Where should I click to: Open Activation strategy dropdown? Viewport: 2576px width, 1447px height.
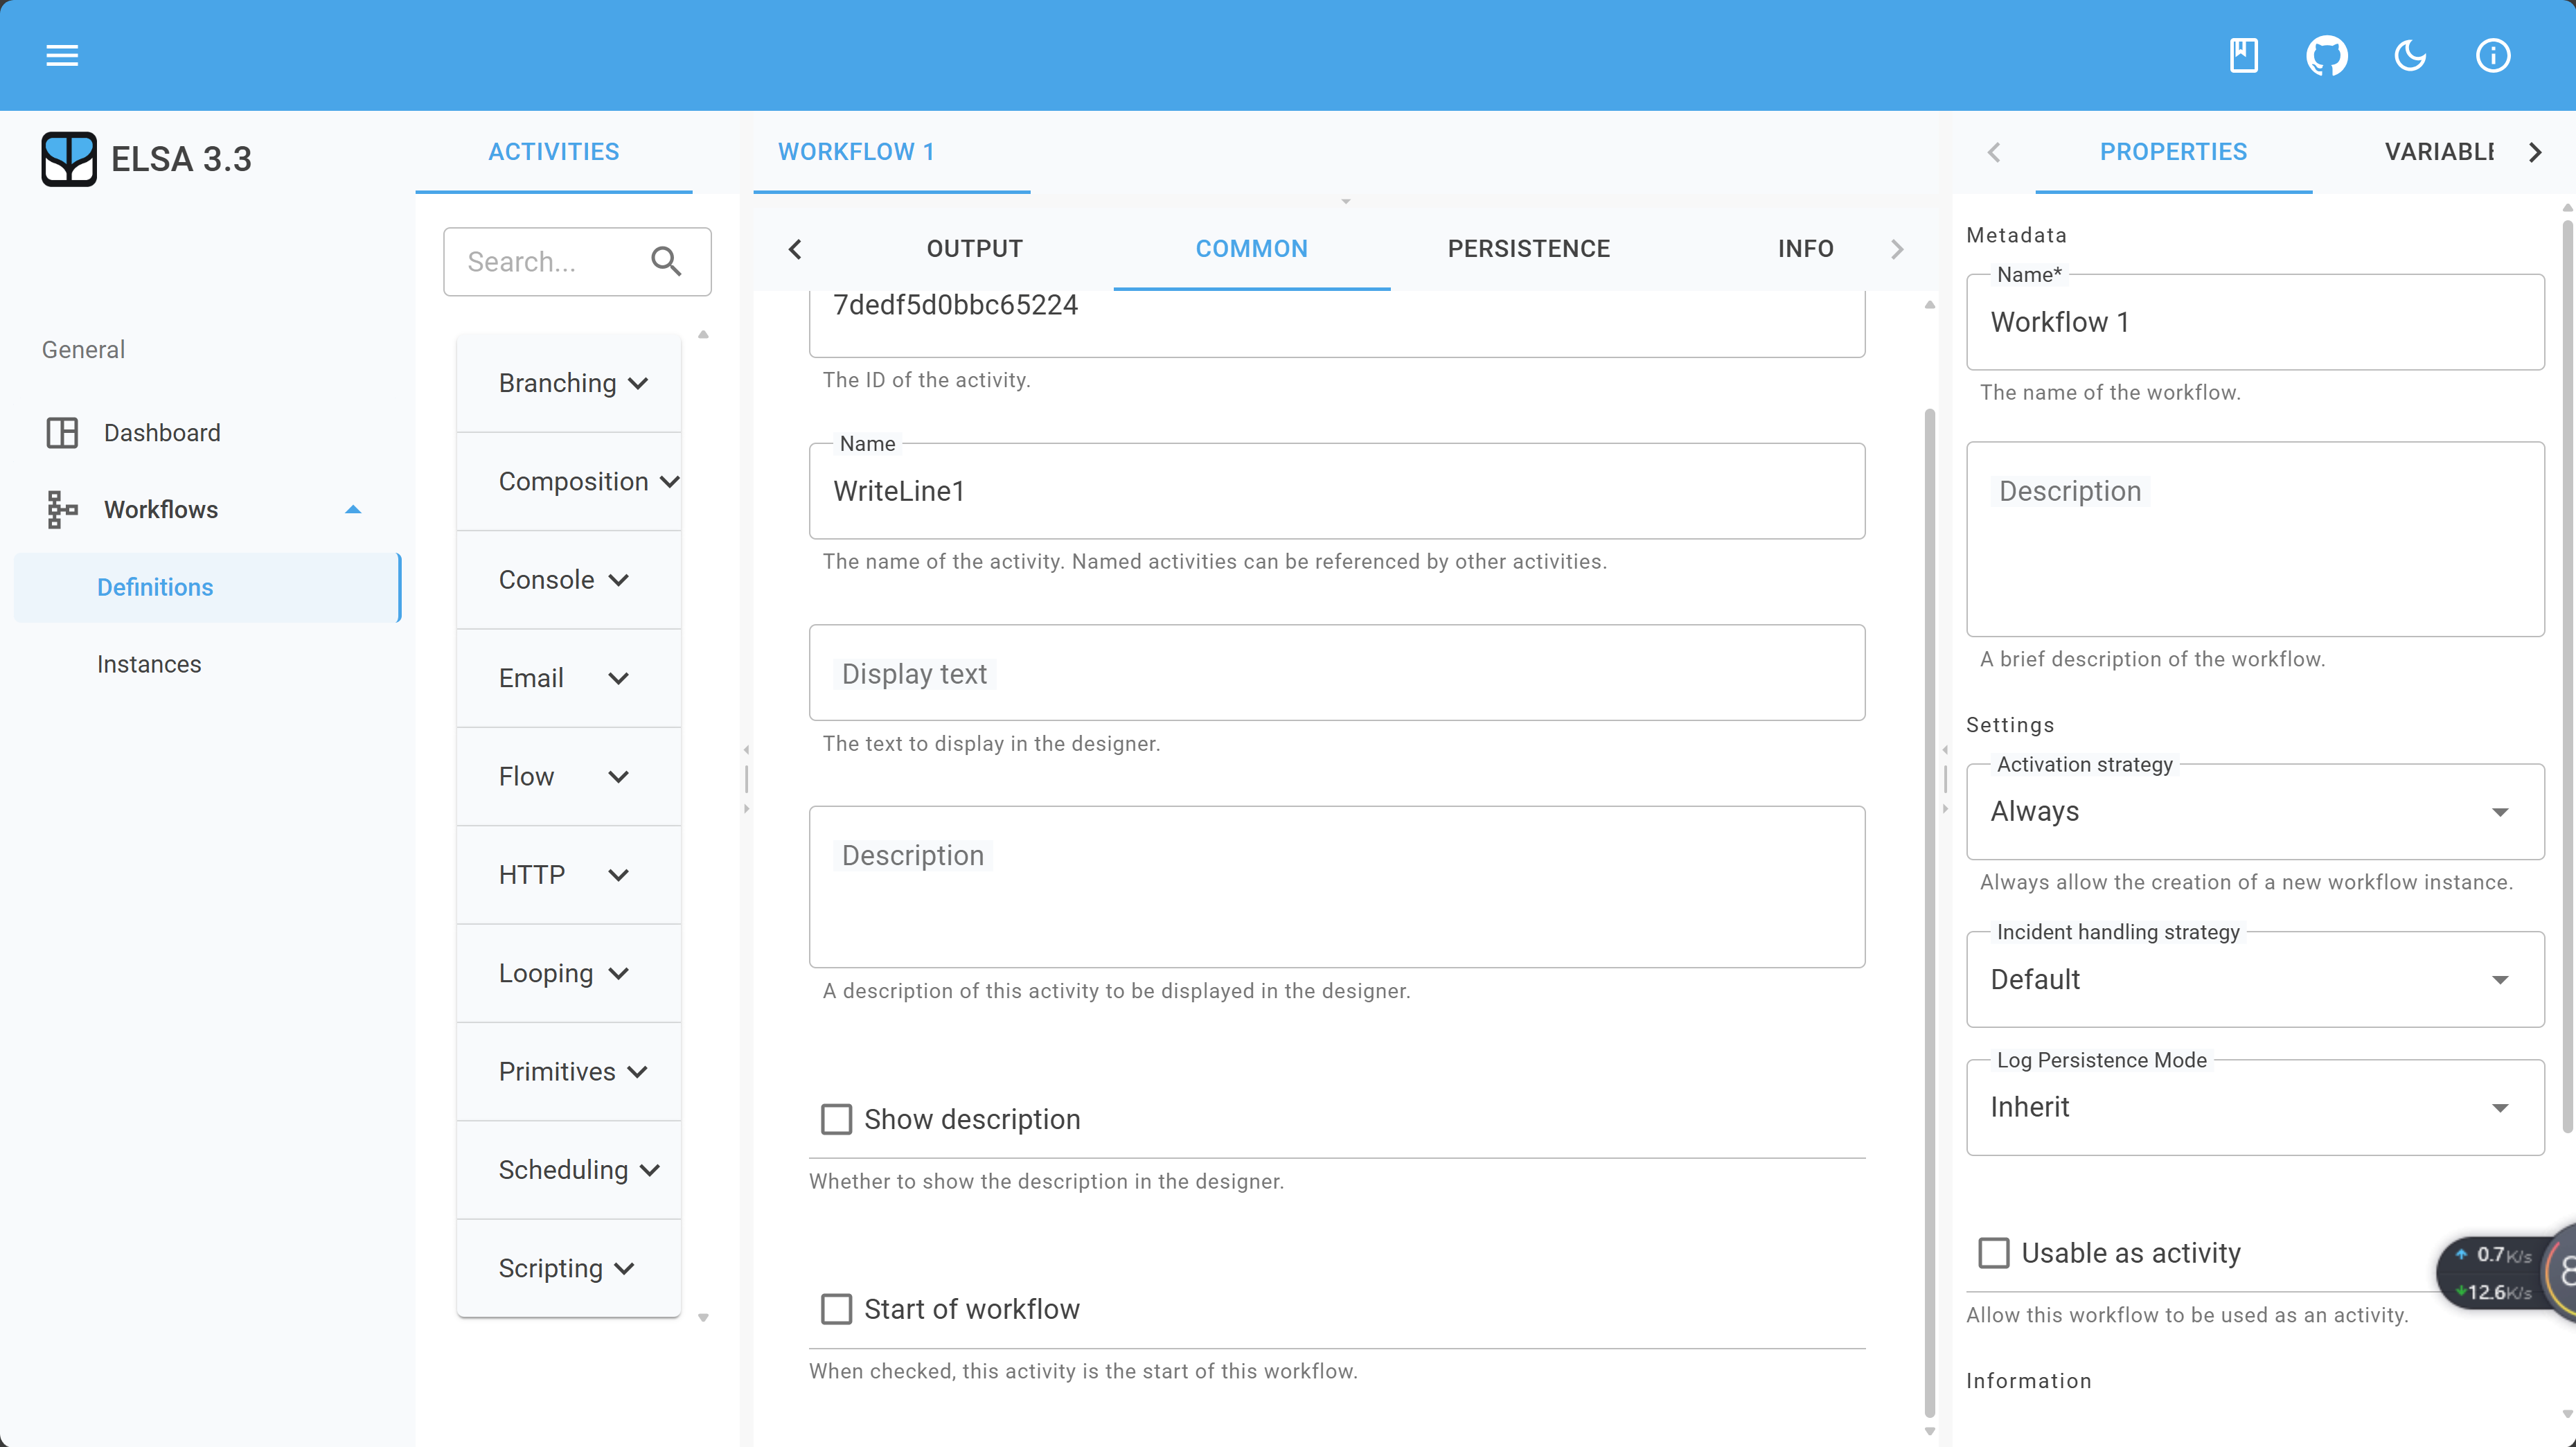point(2255,811)
